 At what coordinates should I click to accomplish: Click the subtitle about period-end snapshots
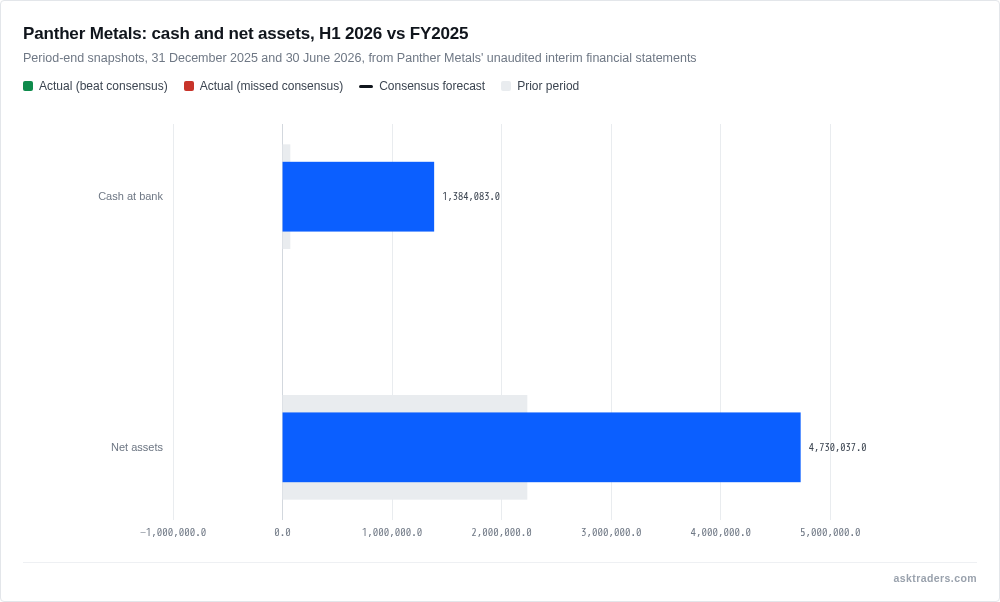click(360, 58)
